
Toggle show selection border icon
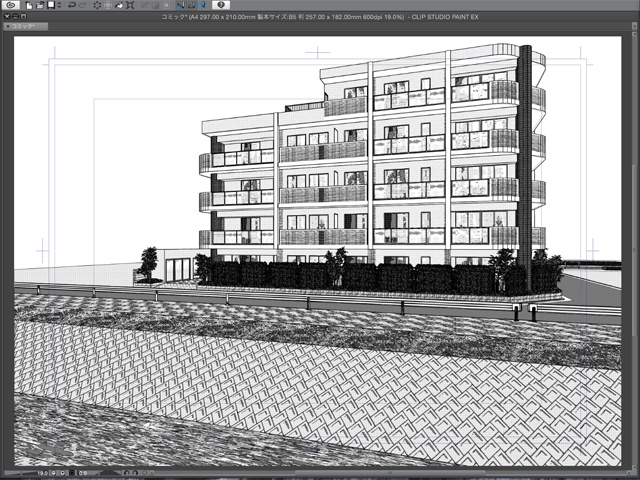[x=166, y=5]
